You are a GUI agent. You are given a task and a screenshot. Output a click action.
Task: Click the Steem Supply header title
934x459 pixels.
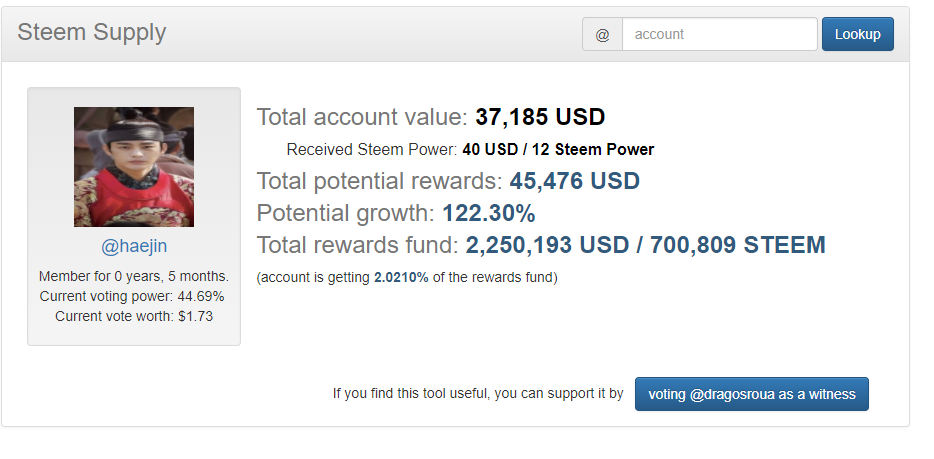pos(92,33)
